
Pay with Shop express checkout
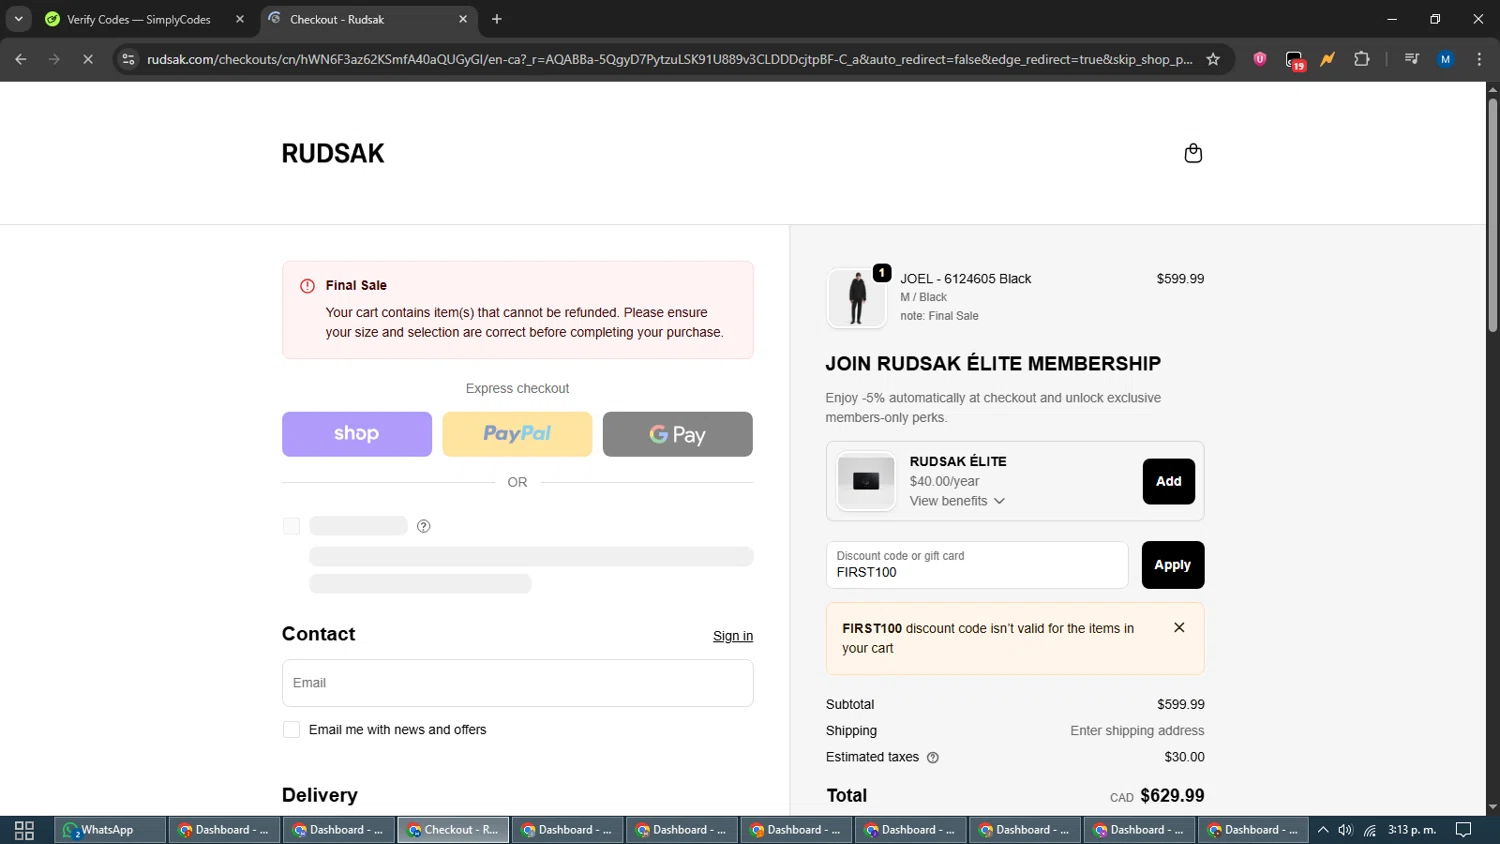pos(357,434)
